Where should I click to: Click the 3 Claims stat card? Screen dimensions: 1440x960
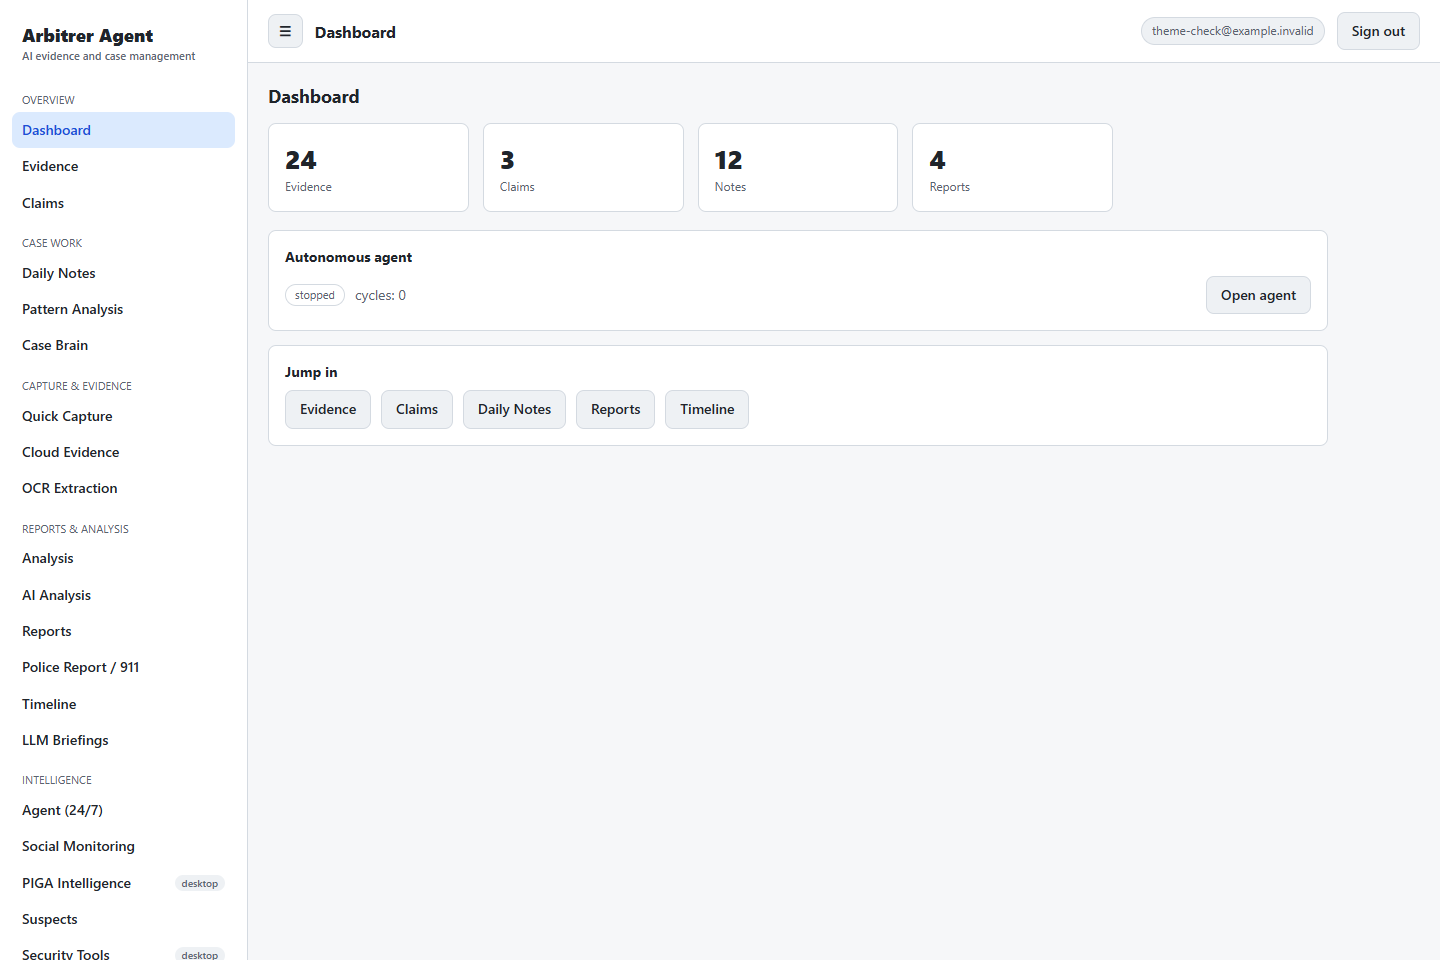pos(583,167)
